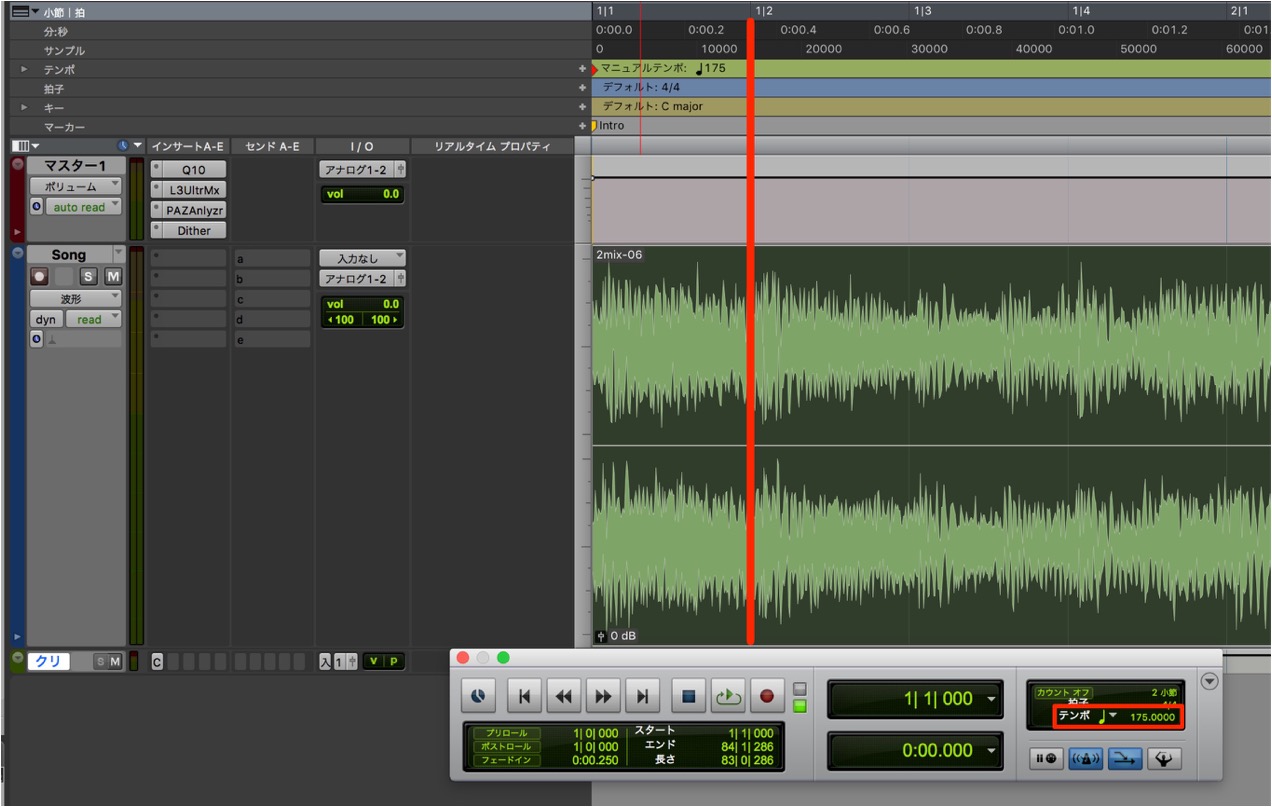Viewport: 1272px width, 807px height.
Task: Click the Return to Zero transport button
Action: [x=523, y=696]
